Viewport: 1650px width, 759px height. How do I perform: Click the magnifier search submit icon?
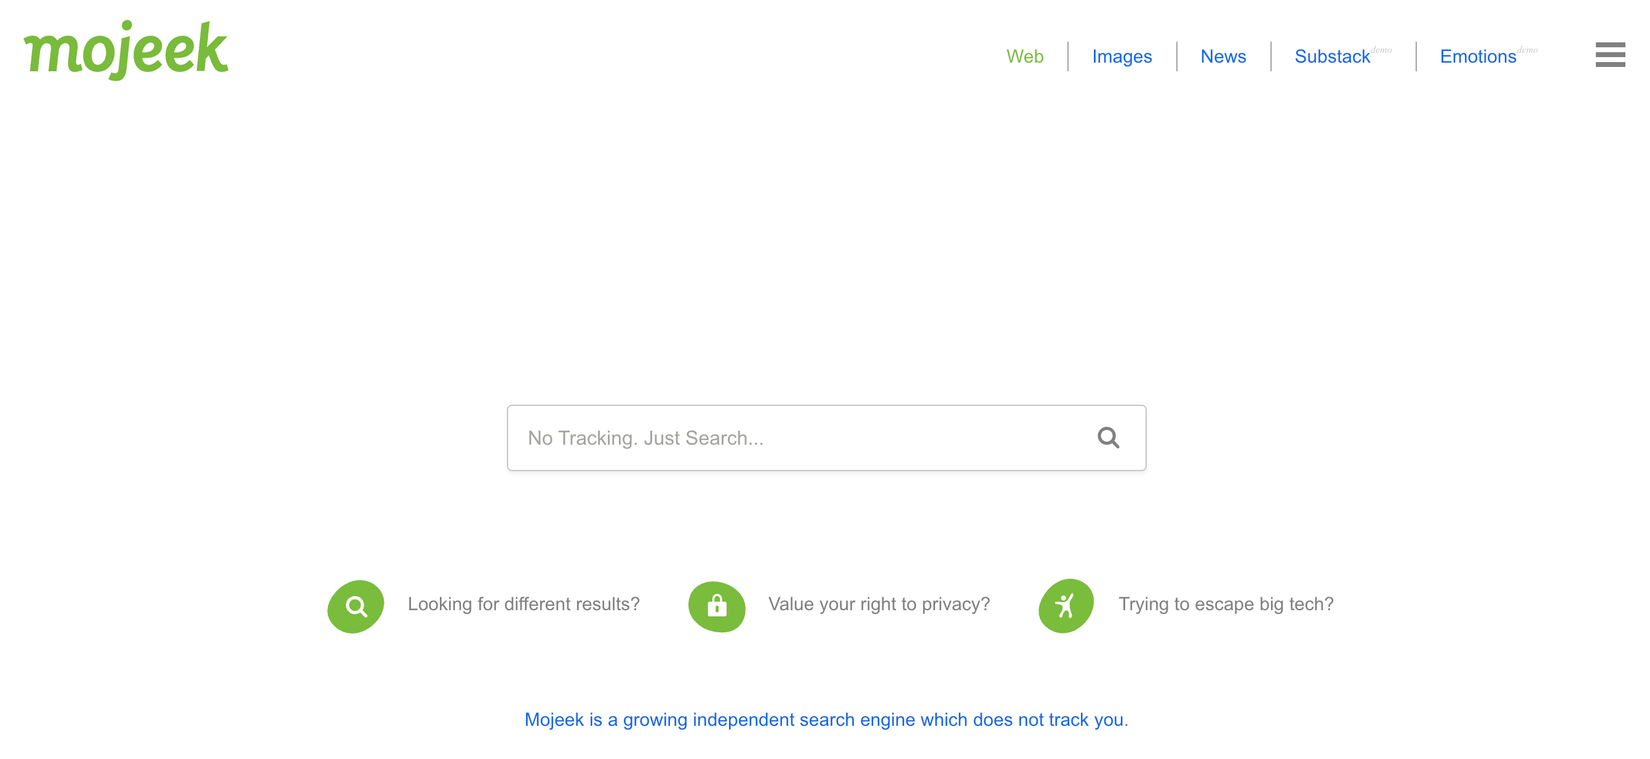tap(1108, 438)
